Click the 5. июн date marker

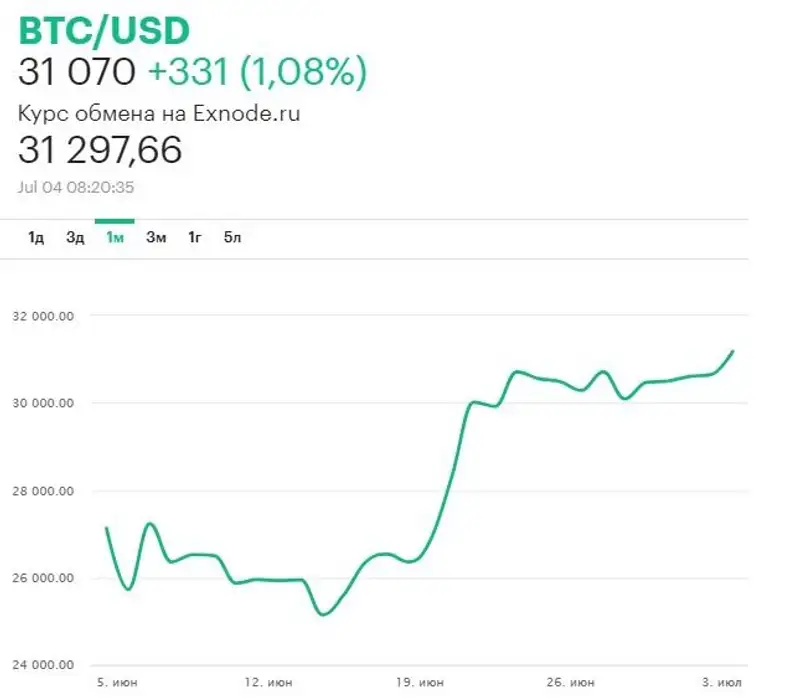pyautogui.click(x=119, y=682)
